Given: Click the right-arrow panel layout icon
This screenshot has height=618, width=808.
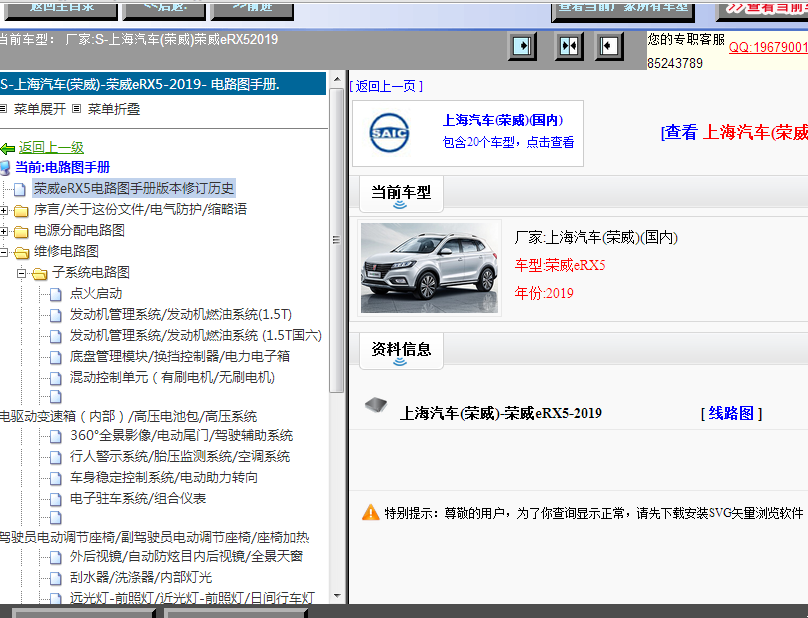Looking at the screenshot, I should (x=522, y=46).
